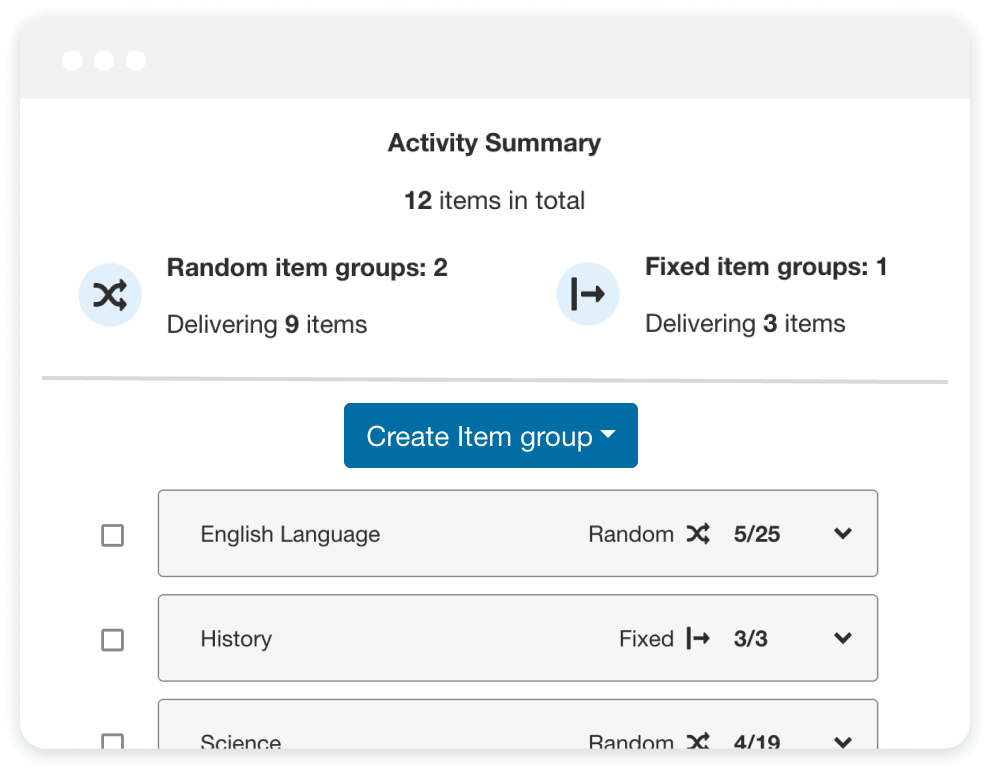
Task: Click the Fixed label in History row
Action: click(x=646, y=639)
